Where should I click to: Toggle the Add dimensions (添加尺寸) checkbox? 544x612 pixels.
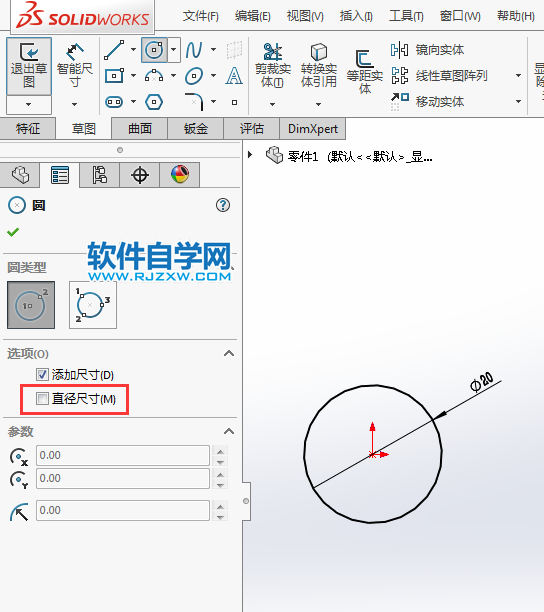42,375
